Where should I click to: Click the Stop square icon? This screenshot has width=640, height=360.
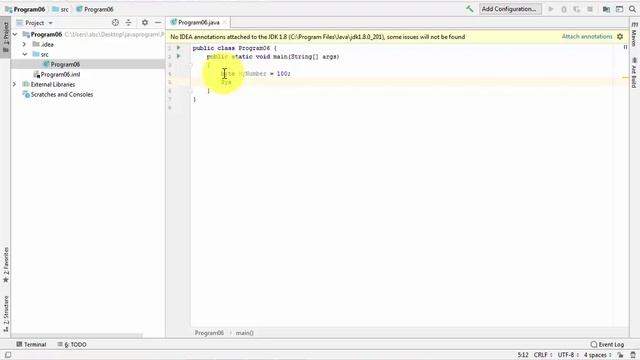pyautogui.click(x=590, y=9)
